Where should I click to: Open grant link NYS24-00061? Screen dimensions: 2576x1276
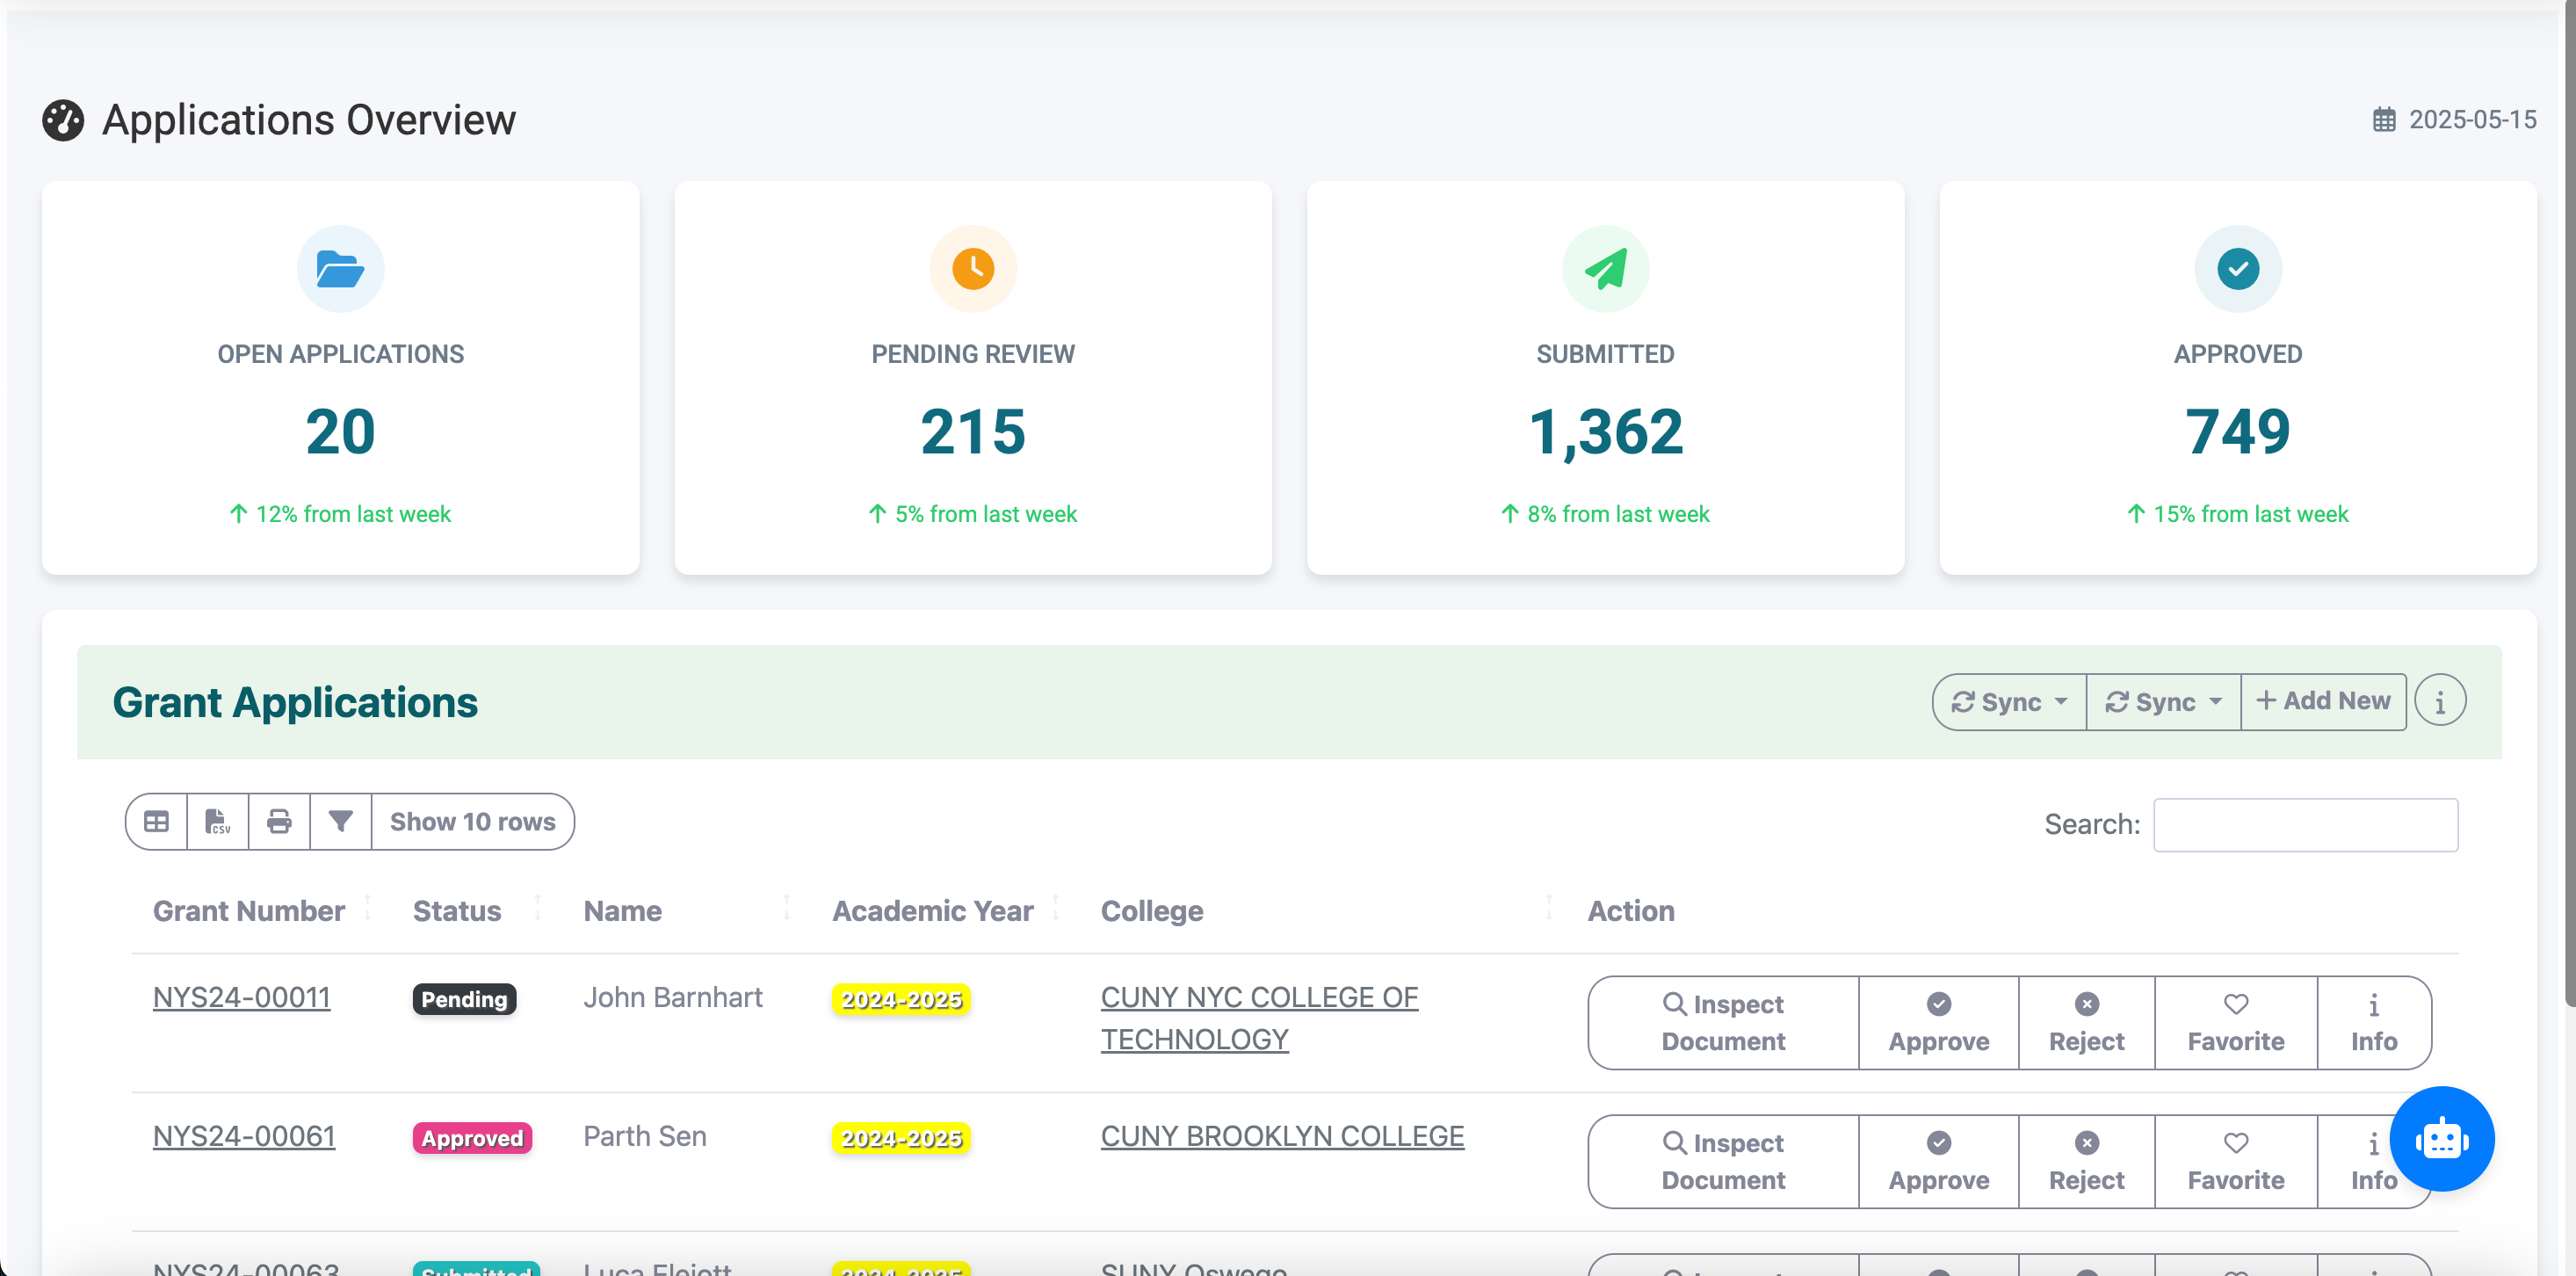(x=244, y=1136)
